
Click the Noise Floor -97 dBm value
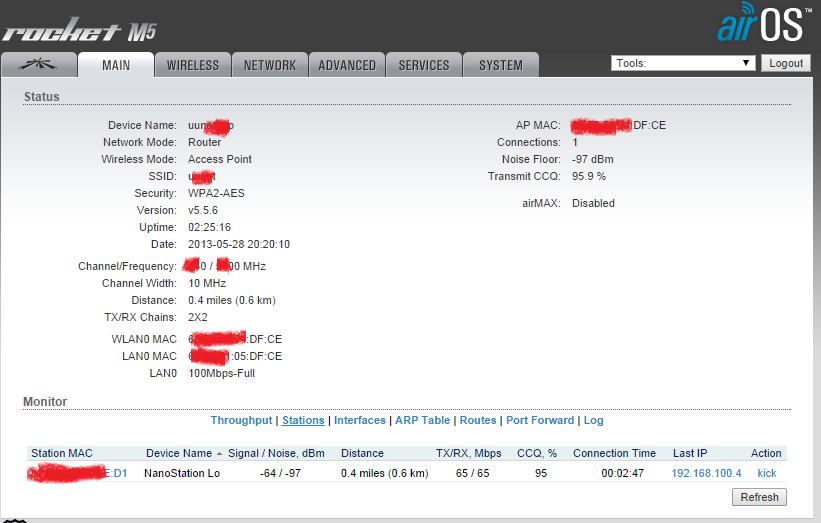click(x=593, y=159)
